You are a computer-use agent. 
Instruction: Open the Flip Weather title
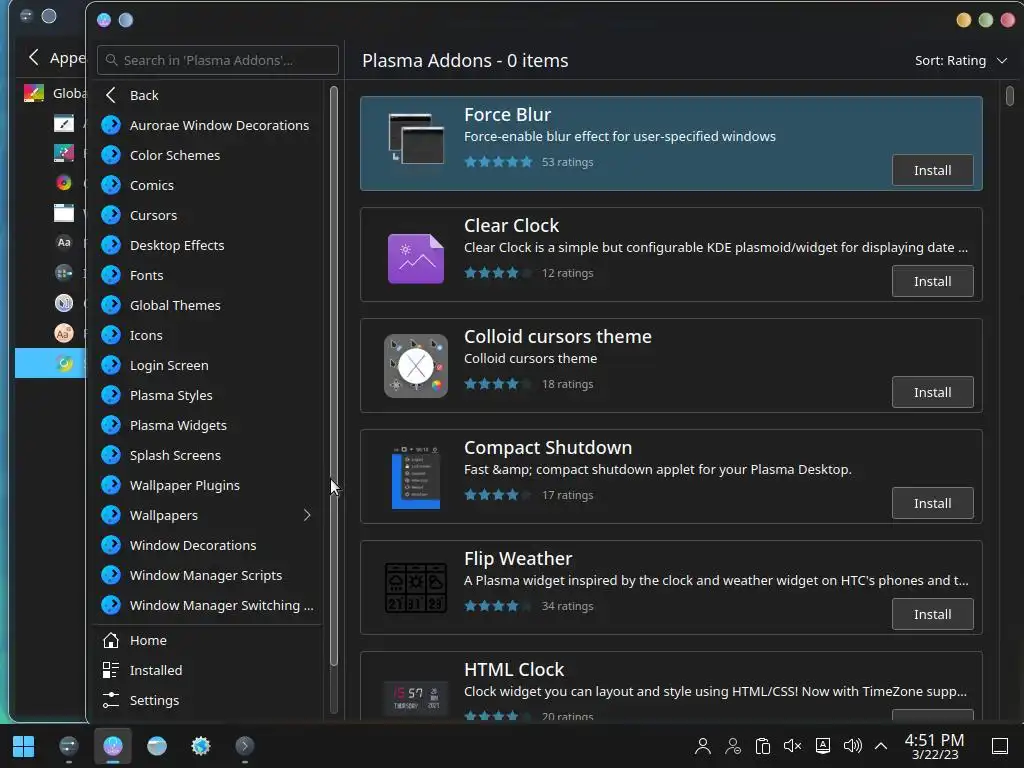click(518, 559)
